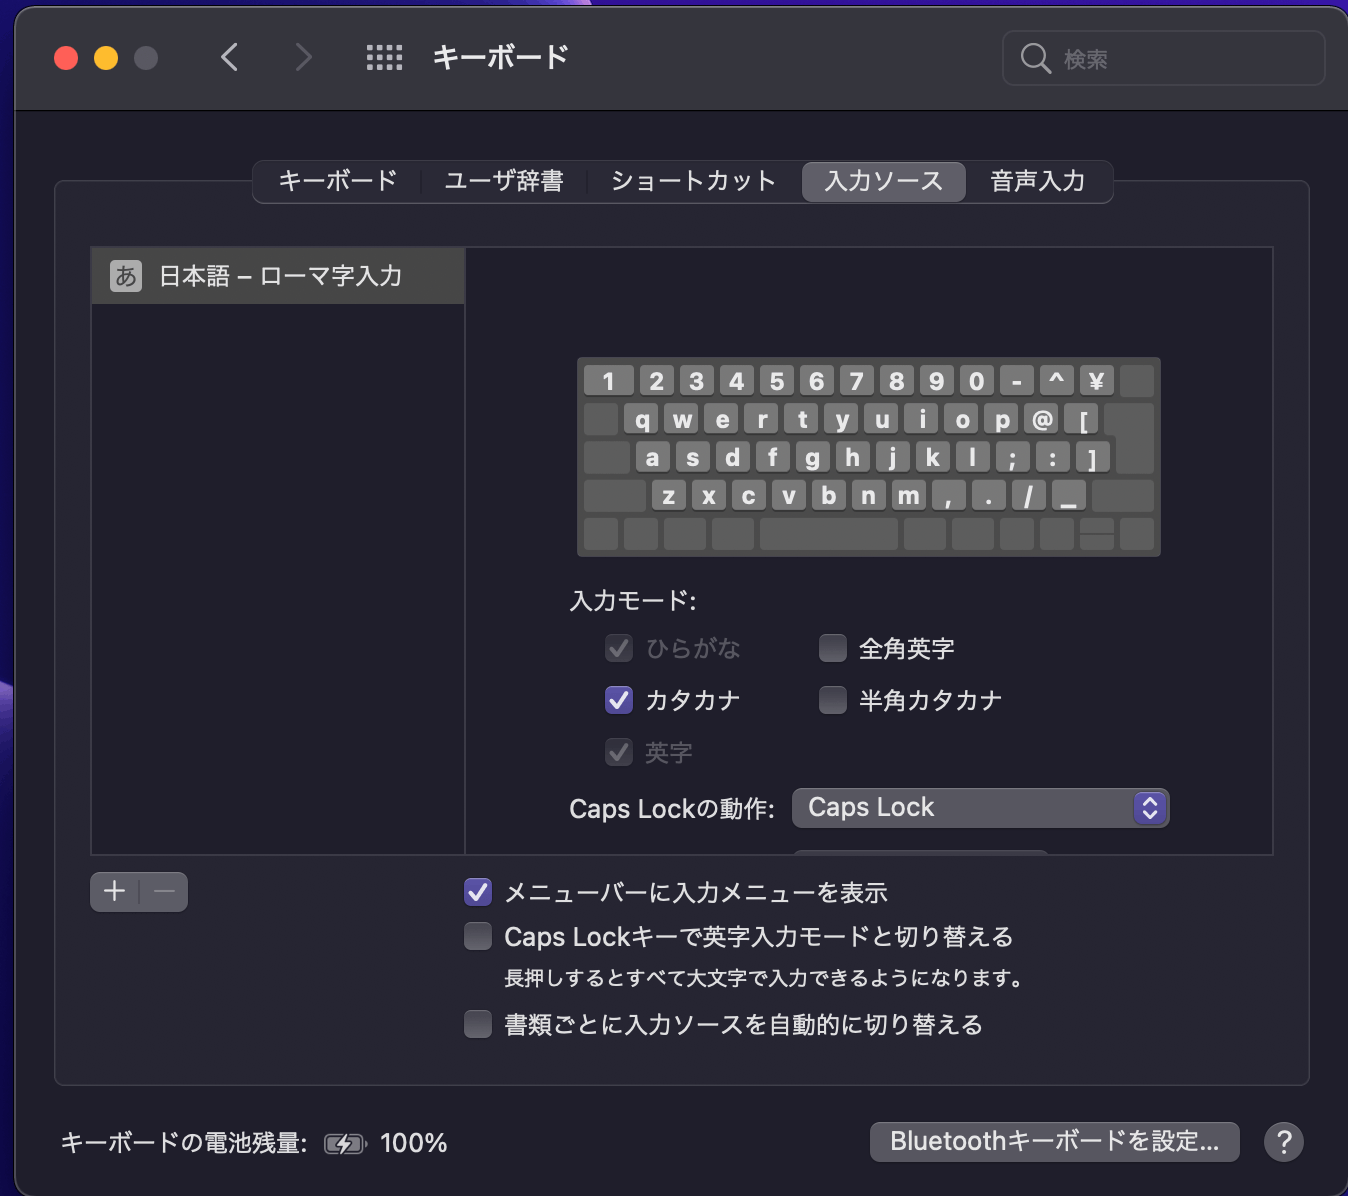Image resolution: width=1348 pixels, height=1196 pixels.
Task: Open help via the question mark icon
Action: (x=1284, y=1141)
